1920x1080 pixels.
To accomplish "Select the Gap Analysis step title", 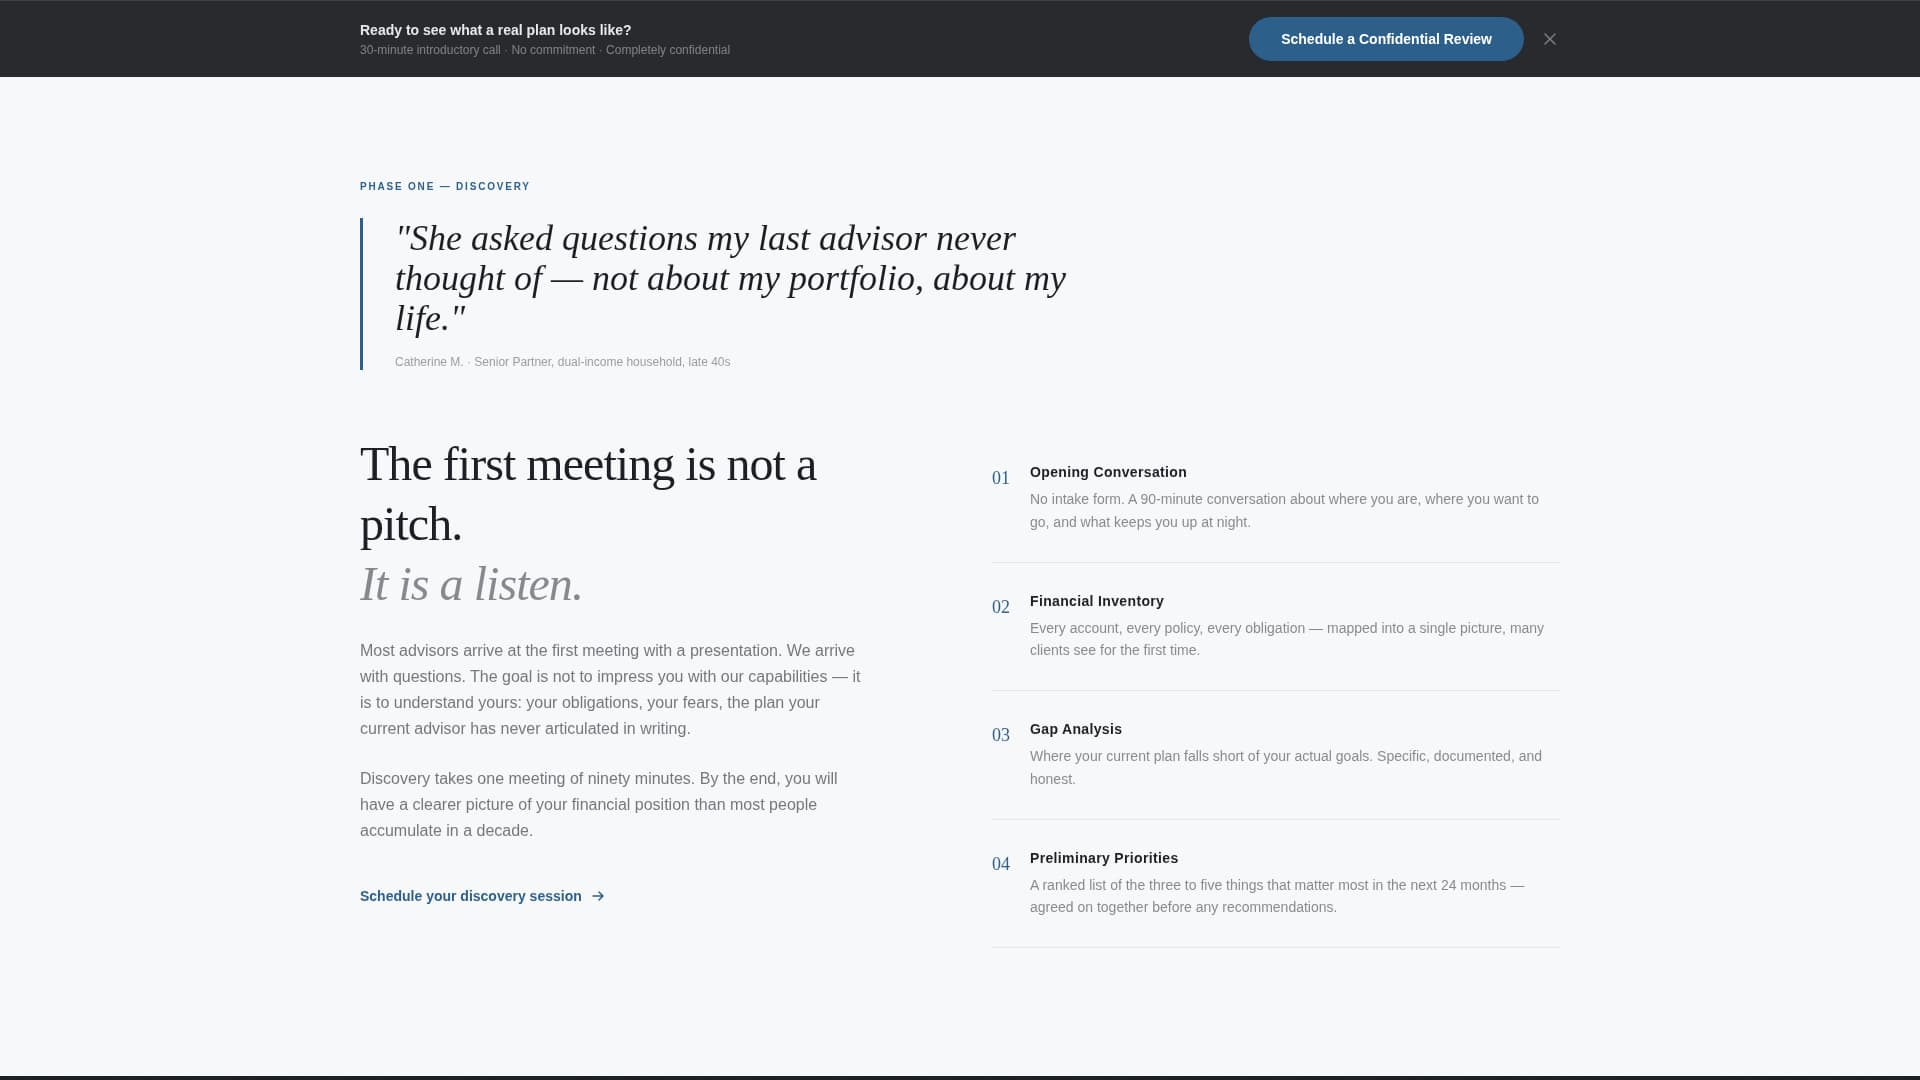I will [1076, 729].
